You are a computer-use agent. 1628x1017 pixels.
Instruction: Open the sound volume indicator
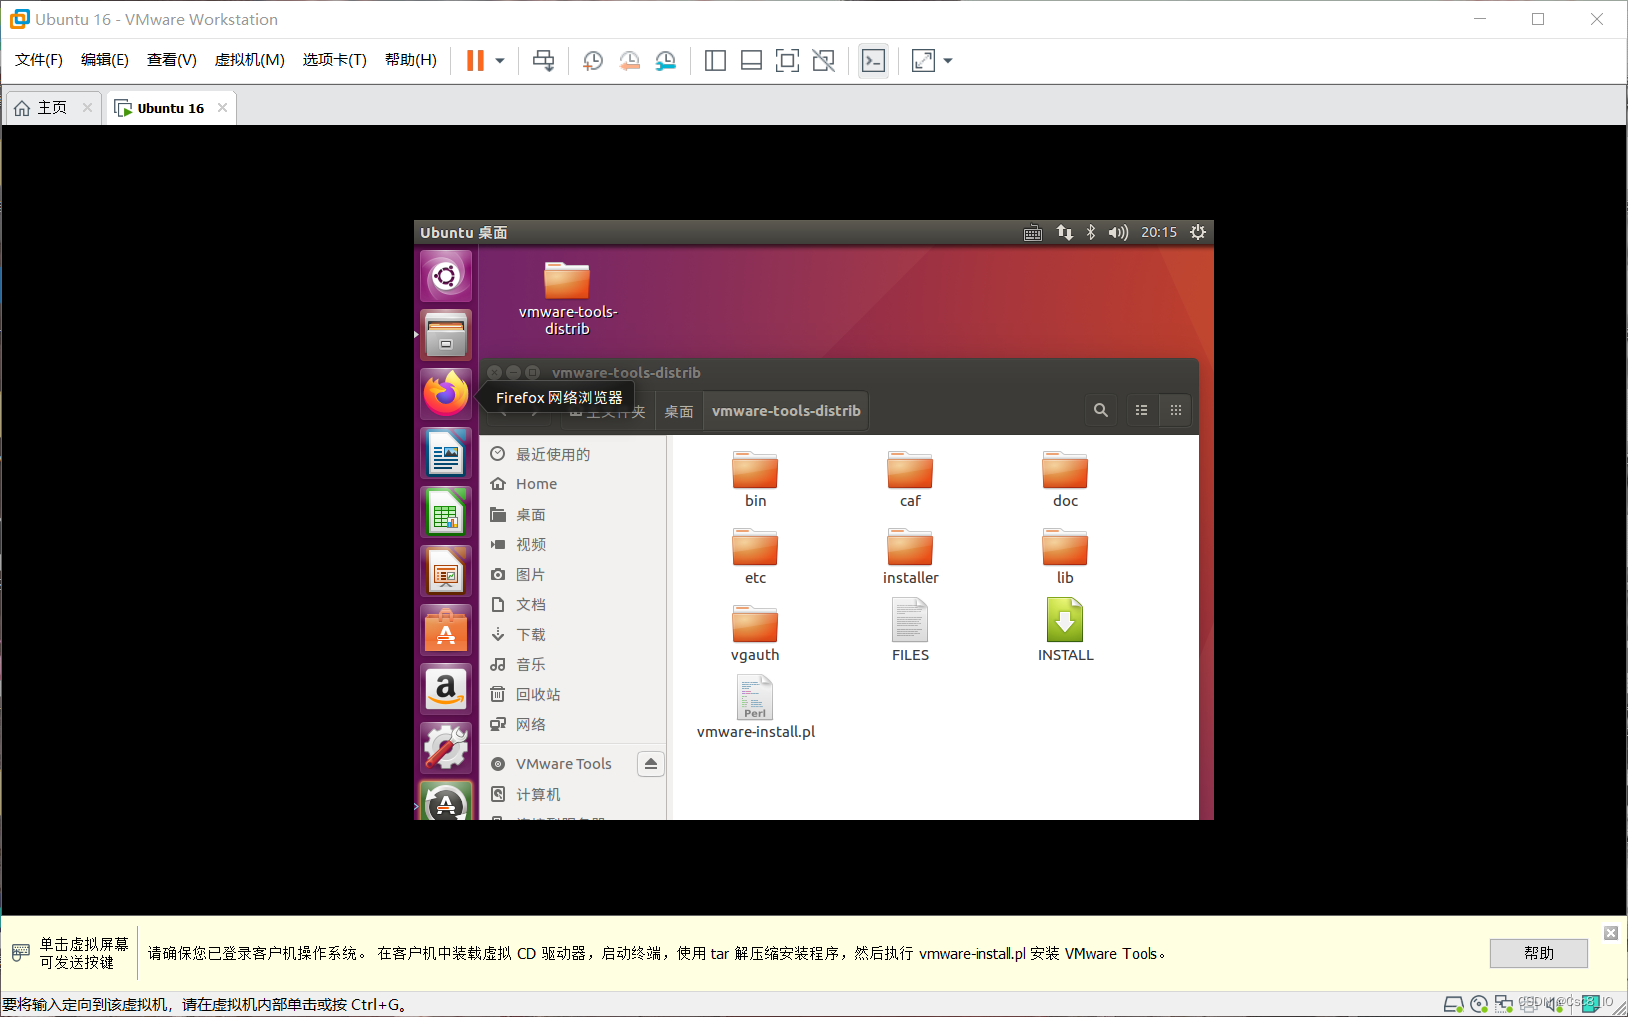click(x=1118, y=232)
